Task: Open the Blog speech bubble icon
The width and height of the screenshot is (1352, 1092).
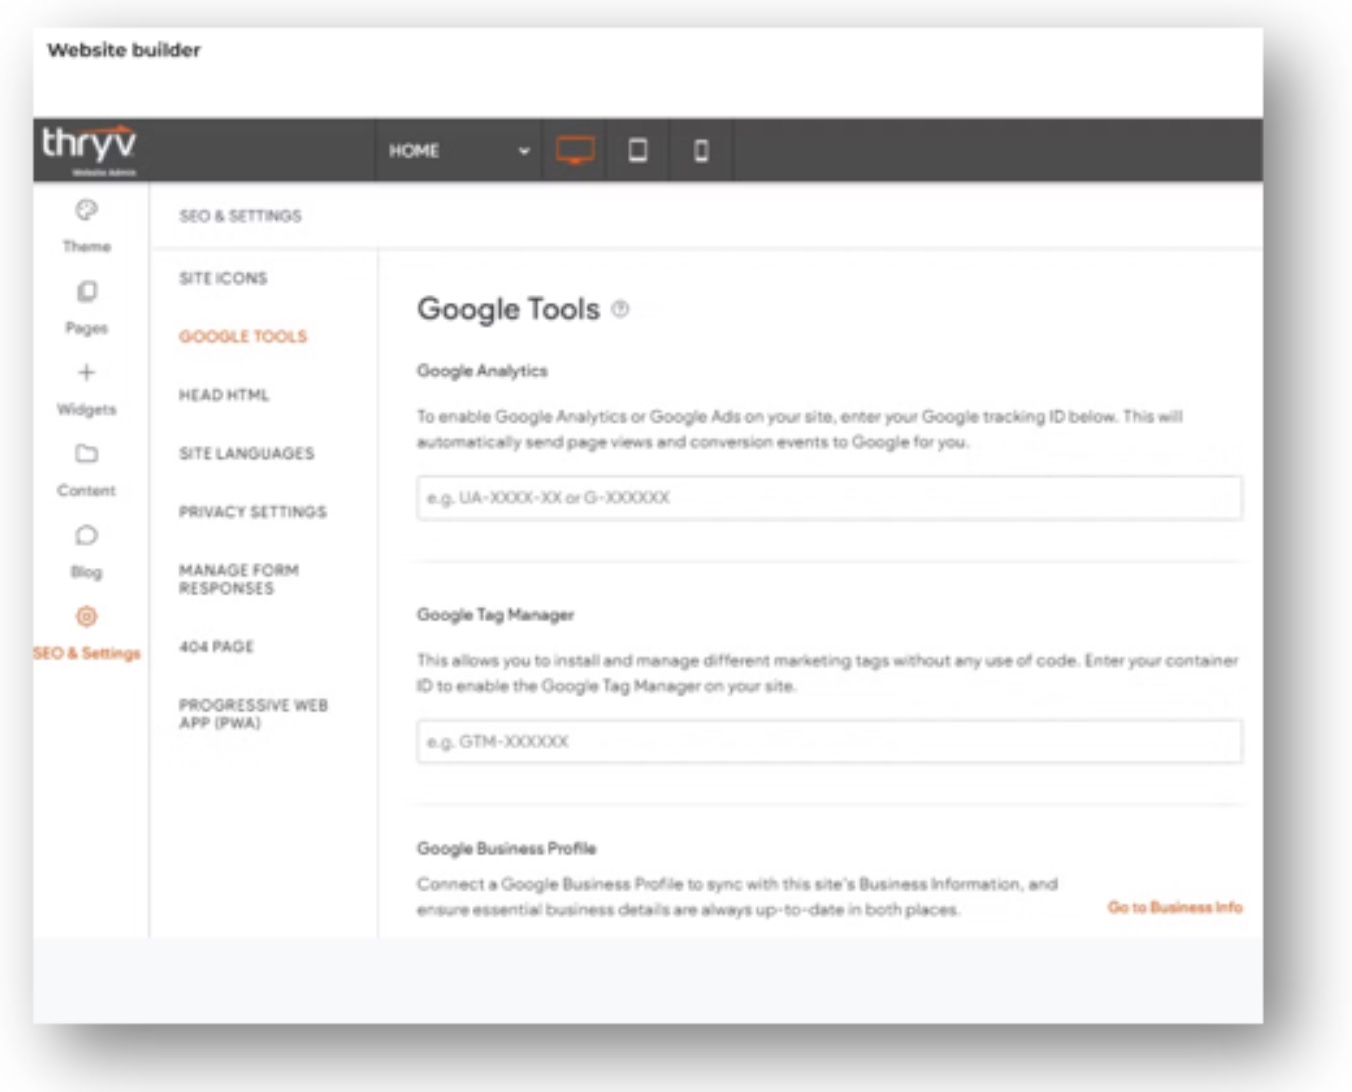Action: 87,535
